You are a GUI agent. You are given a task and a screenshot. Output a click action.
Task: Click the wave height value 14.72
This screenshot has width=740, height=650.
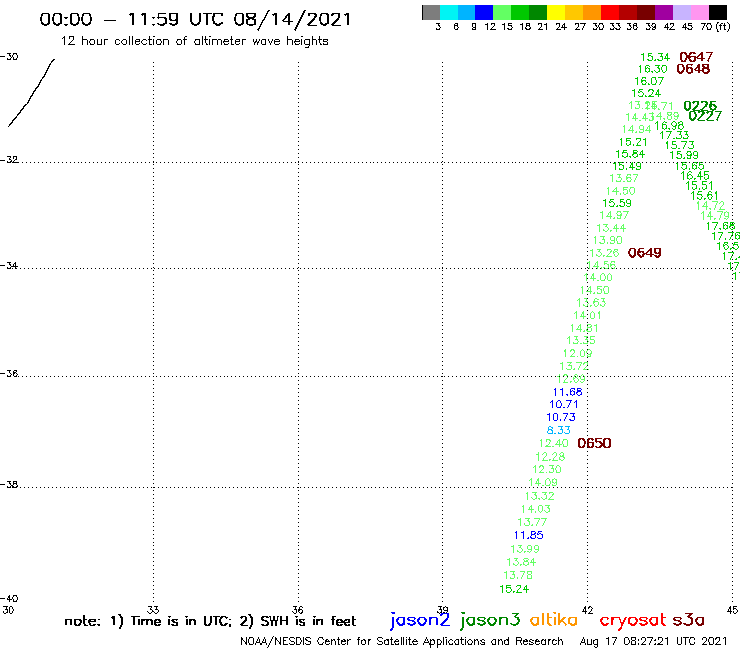pyautogui.click(x=710, y=206)
